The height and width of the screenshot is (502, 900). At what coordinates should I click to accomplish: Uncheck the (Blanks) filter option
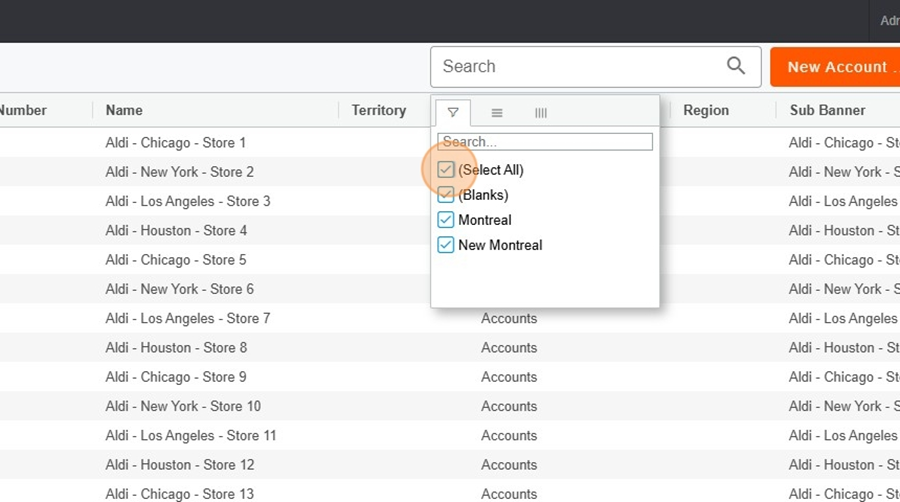tap(445, 195)
